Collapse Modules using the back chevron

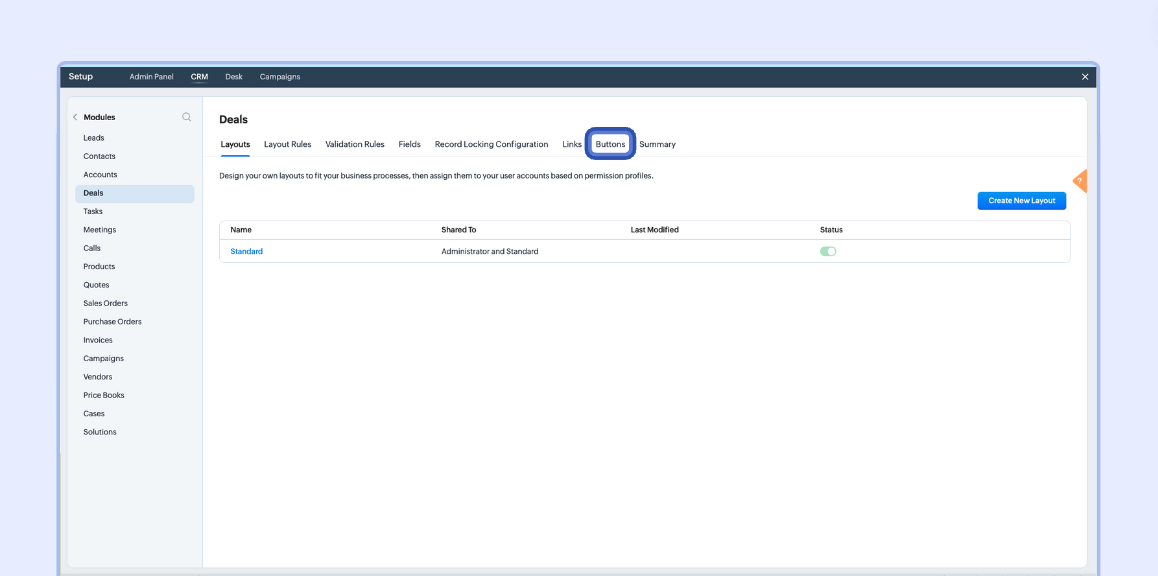click(x=75, y=117)
